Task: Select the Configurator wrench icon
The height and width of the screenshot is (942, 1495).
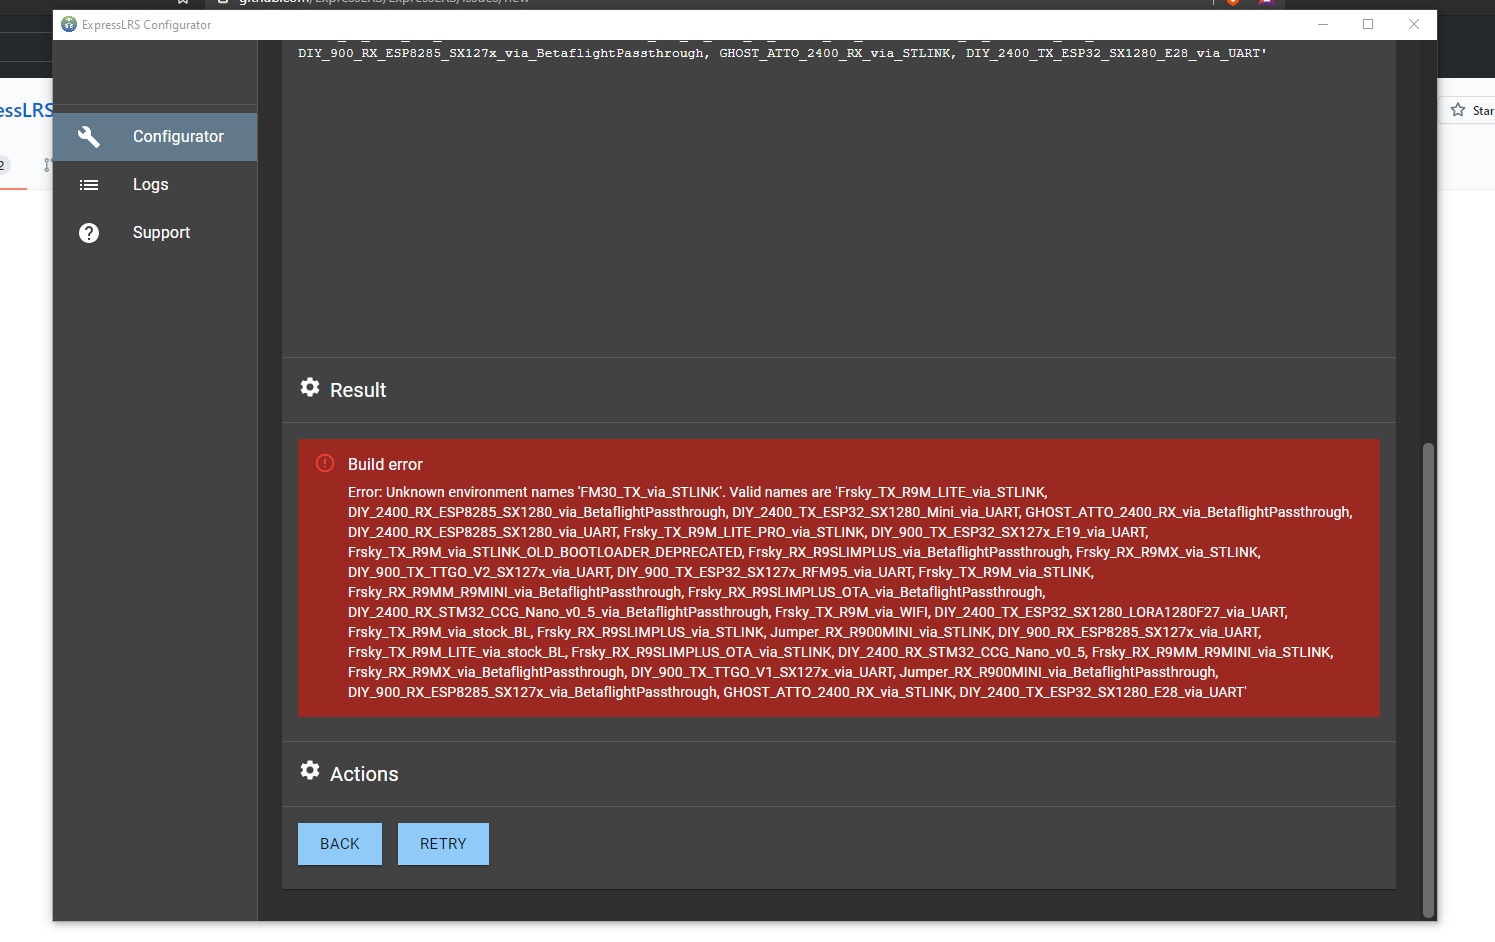Action: click(x=88, y=136)
